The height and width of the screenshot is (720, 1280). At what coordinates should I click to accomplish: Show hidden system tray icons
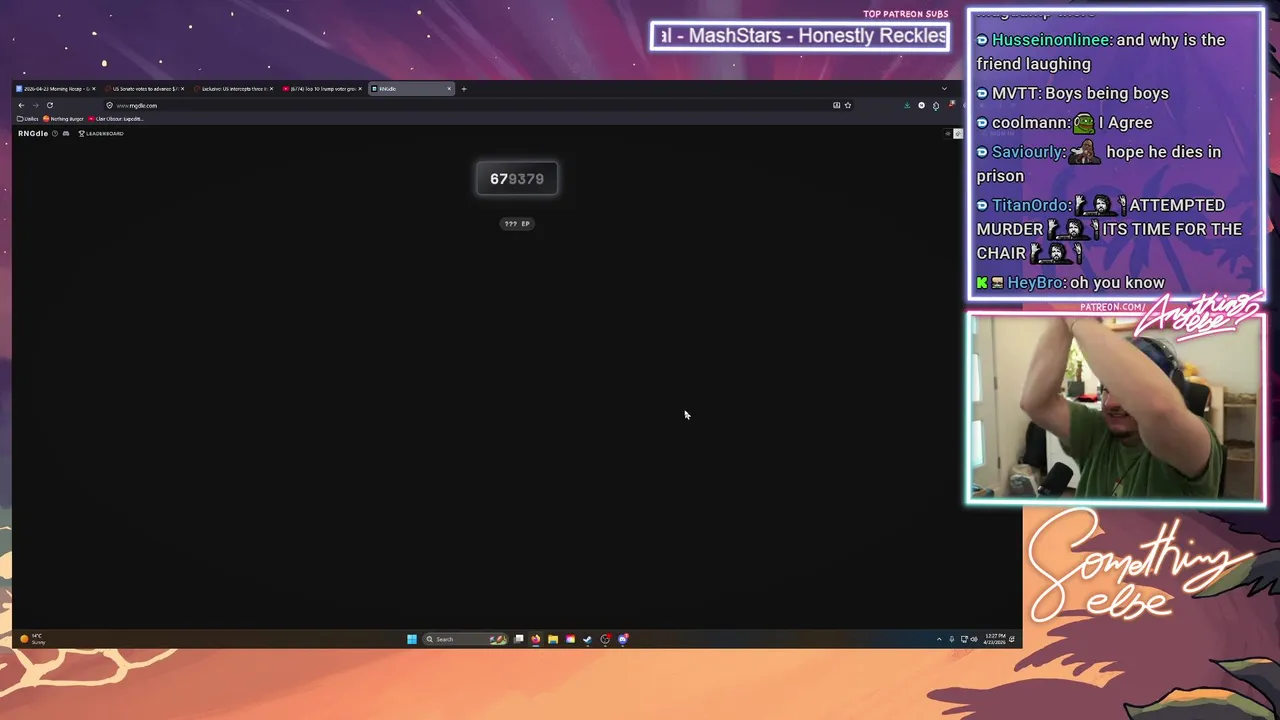pos(939,639)
